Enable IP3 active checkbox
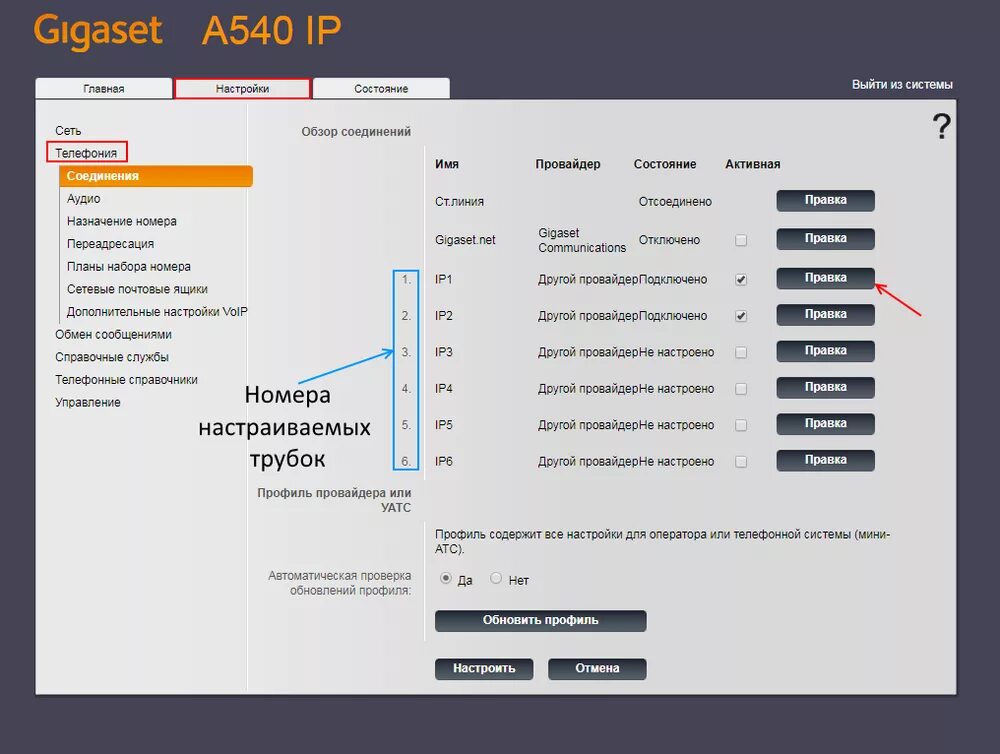 tap(740, 352)
